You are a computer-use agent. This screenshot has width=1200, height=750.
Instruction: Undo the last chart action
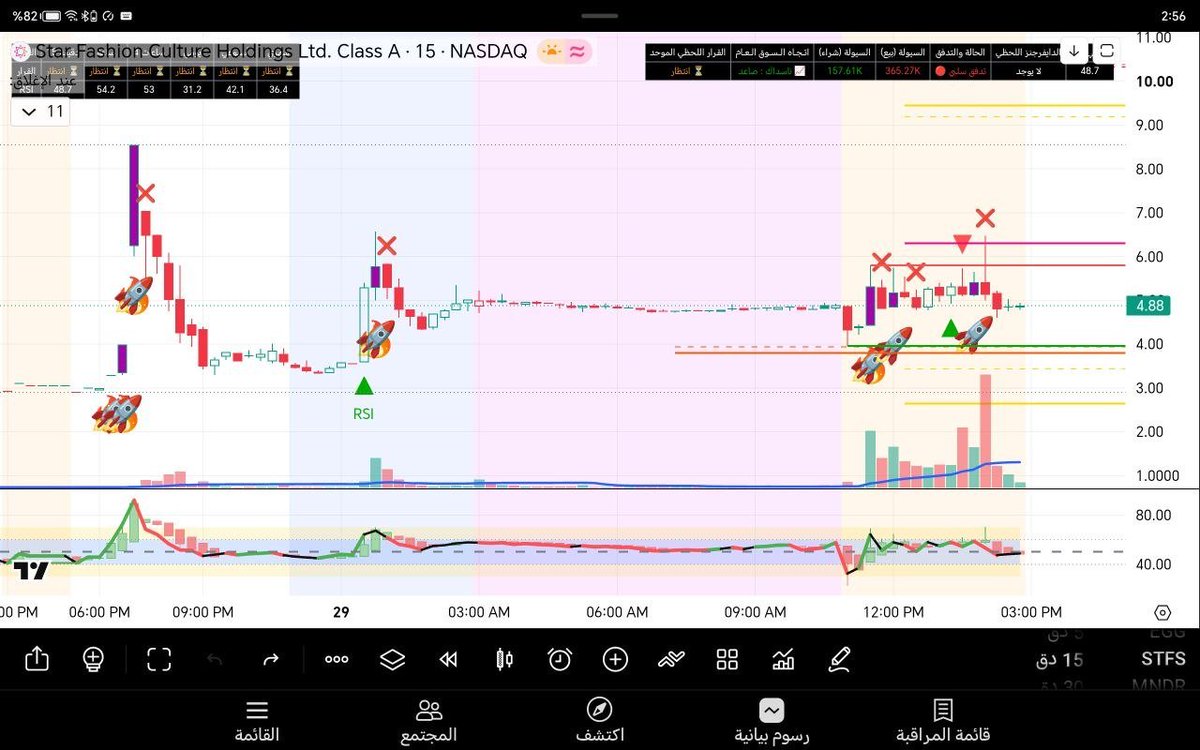215,659
